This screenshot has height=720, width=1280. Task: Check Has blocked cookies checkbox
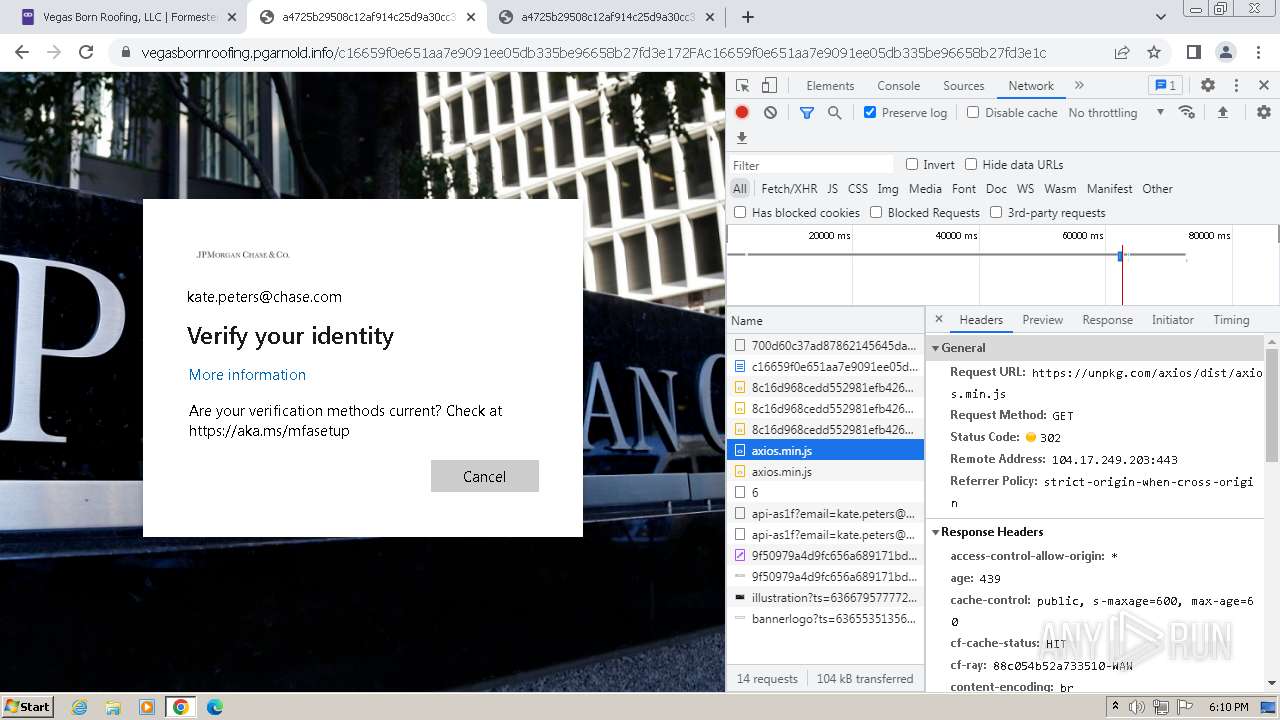(740, 212)
